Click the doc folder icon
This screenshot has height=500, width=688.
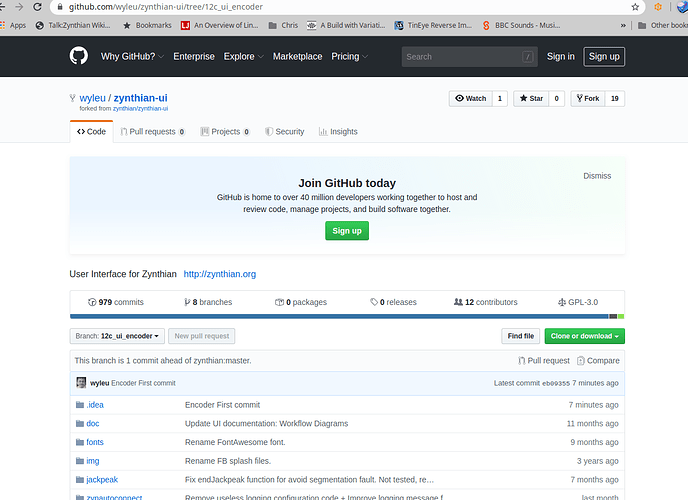coord(79,424)
